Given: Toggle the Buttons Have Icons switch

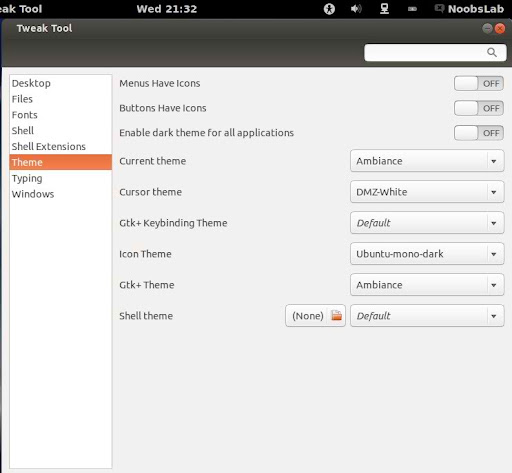Looking at the screenshot, I should 479,108.
